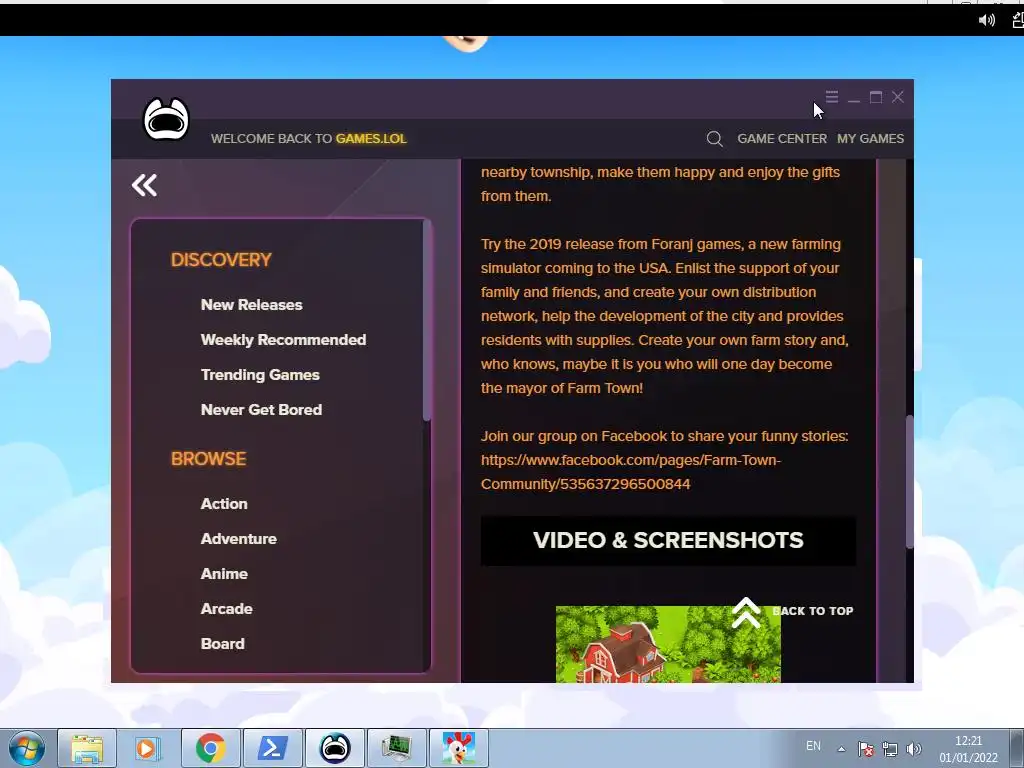Click the sidebar panel scrollbar
Screen dimensions: 1024x768
click(x=426, y=321)
